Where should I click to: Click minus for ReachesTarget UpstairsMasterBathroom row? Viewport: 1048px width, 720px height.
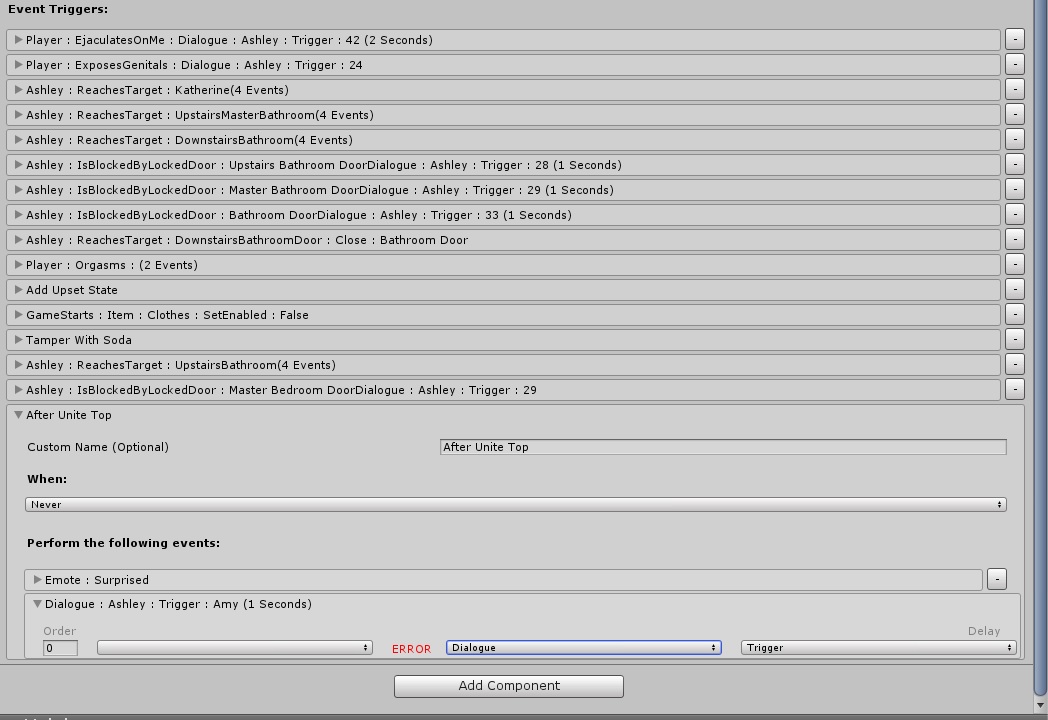coord(1014,115)
